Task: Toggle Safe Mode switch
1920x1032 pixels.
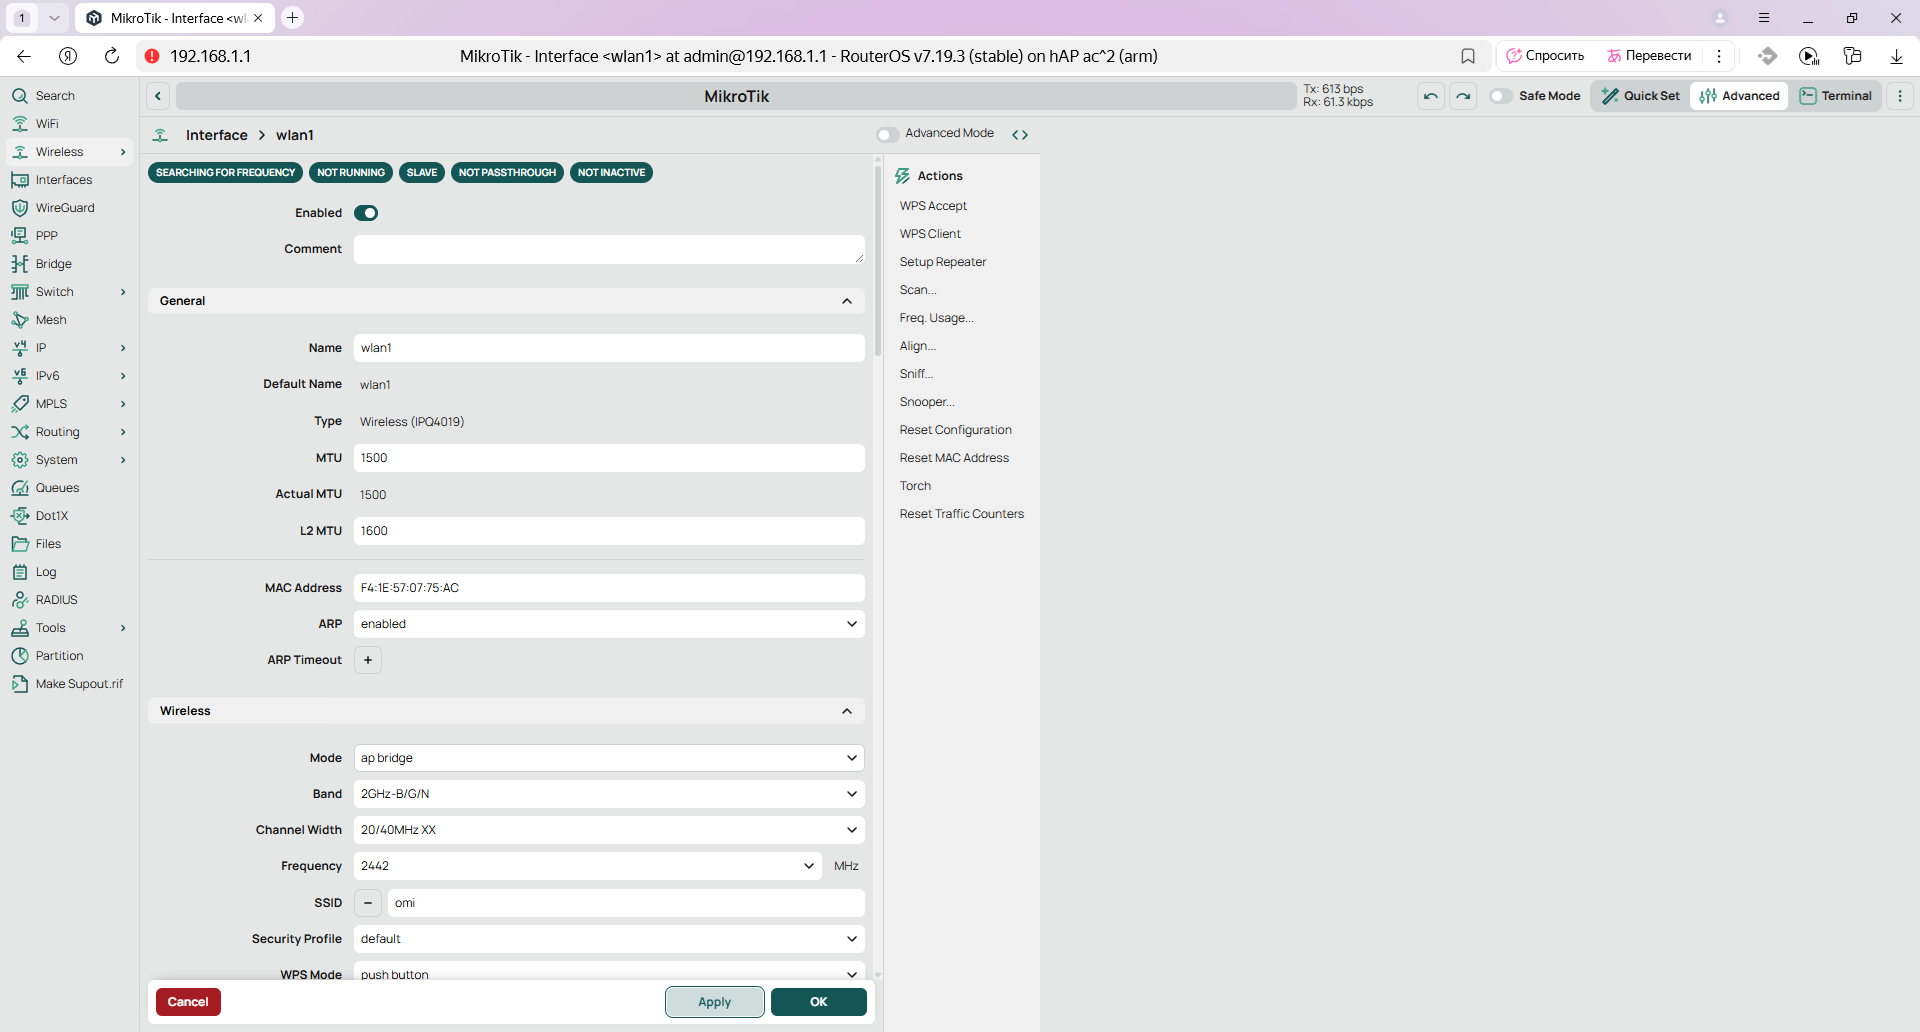Action: click(x=1500, y=96)
